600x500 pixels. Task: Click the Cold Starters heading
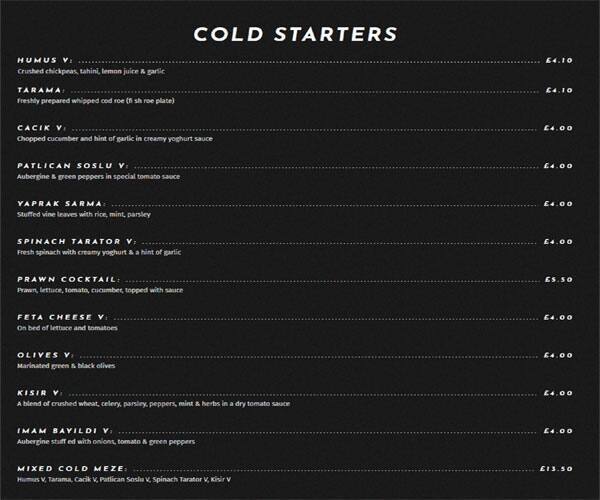[x=295, y=34]
